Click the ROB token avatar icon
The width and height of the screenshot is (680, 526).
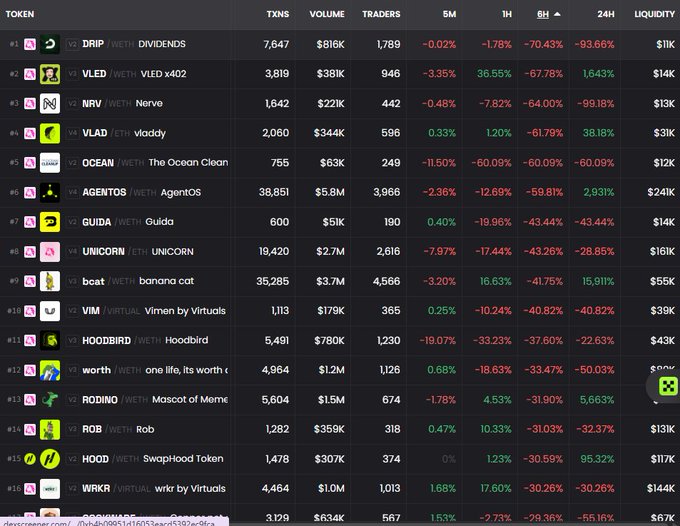tap(50, 429)
